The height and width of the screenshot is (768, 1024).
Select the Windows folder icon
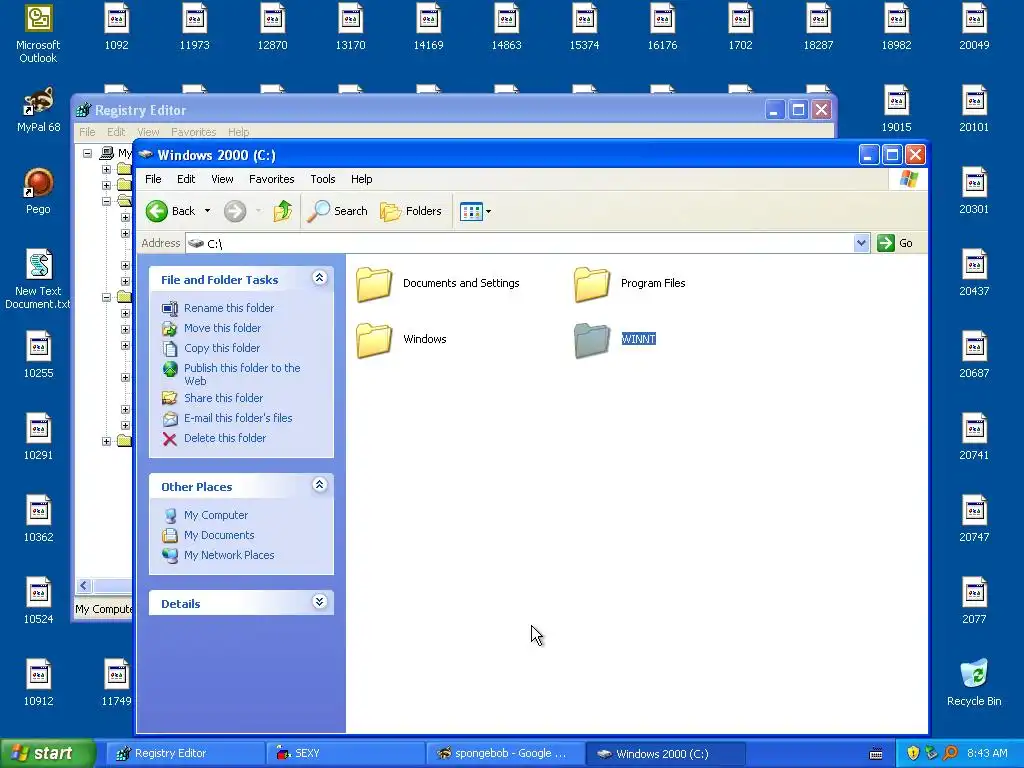[374, 340]
